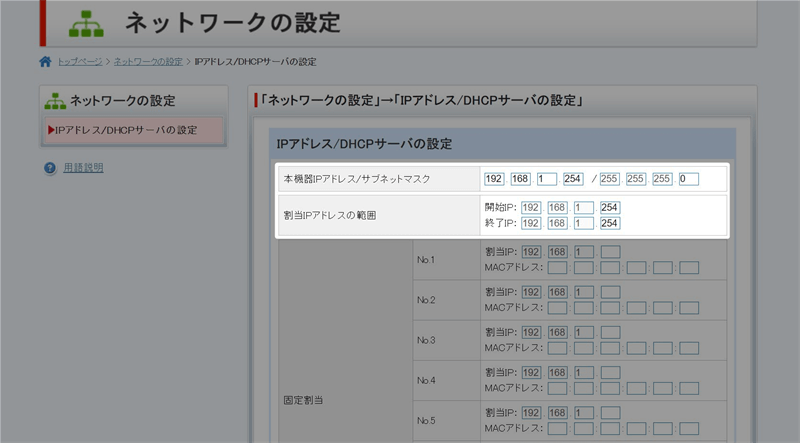Click No.2 MACアドレス first field
The height and width of the screenshot is (443, 800).
tap(557, 308)
